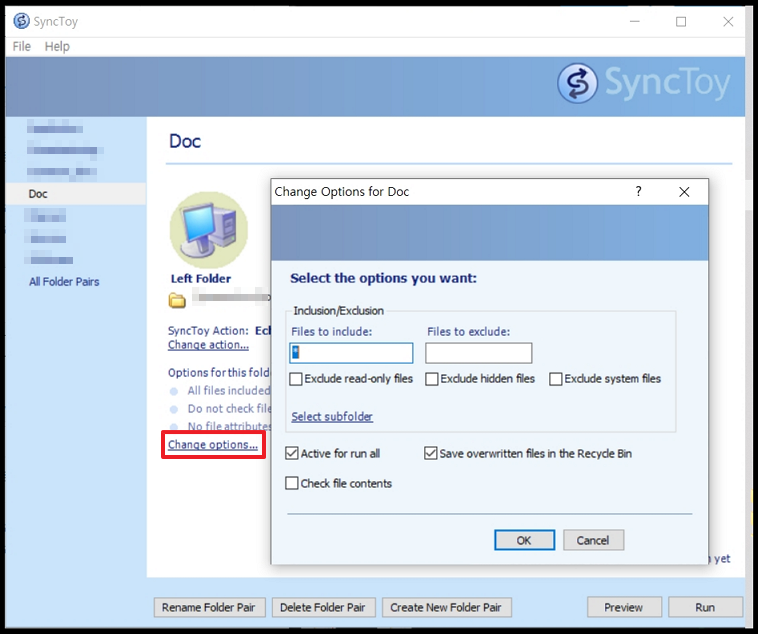Image resolution: width=758 pixels, height=634 pixels.
Task: Click the Preview button
Action: 624,607
